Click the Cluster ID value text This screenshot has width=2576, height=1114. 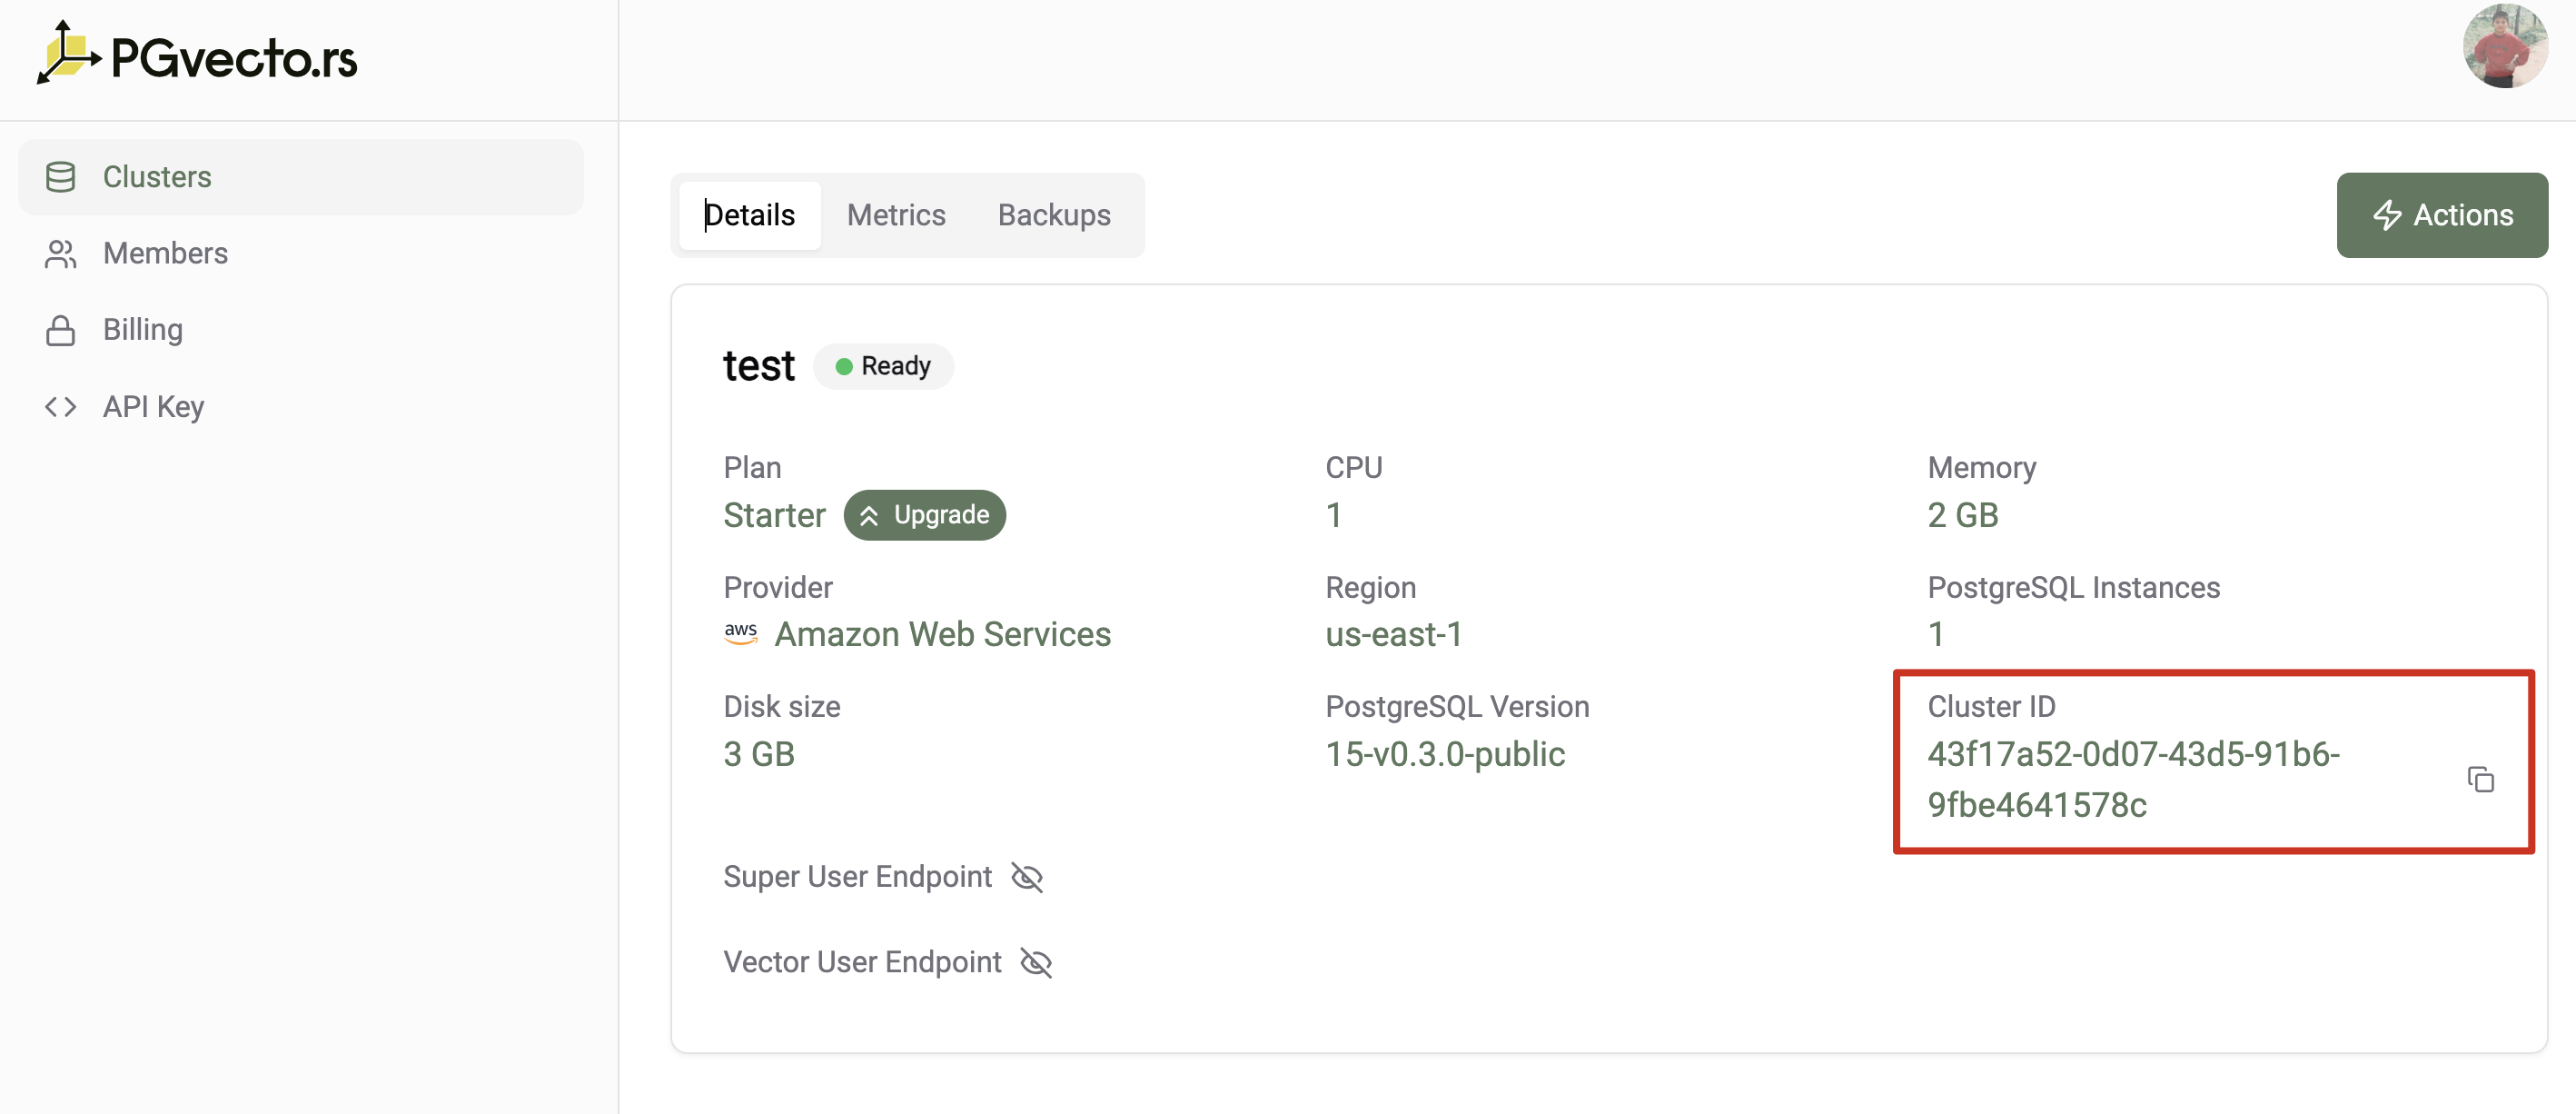click(x=2132, y=779)
